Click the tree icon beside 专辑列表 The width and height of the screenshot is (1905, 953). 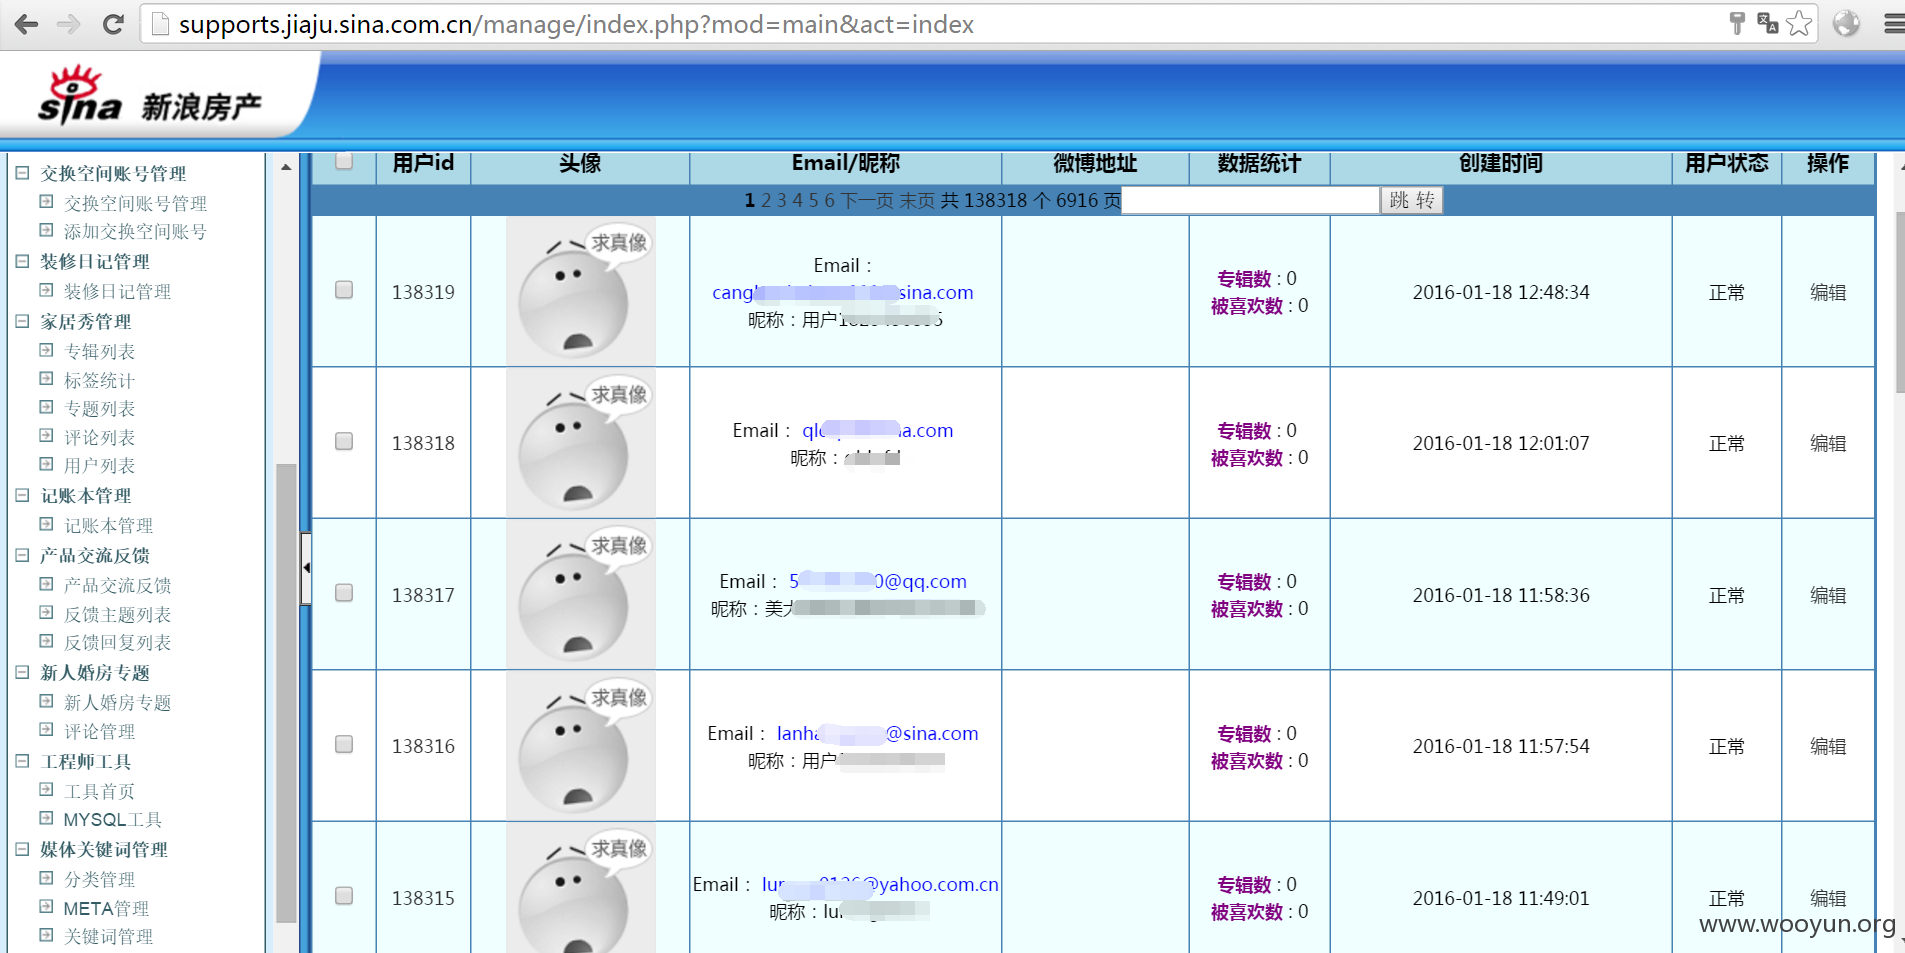pos(46,350)
